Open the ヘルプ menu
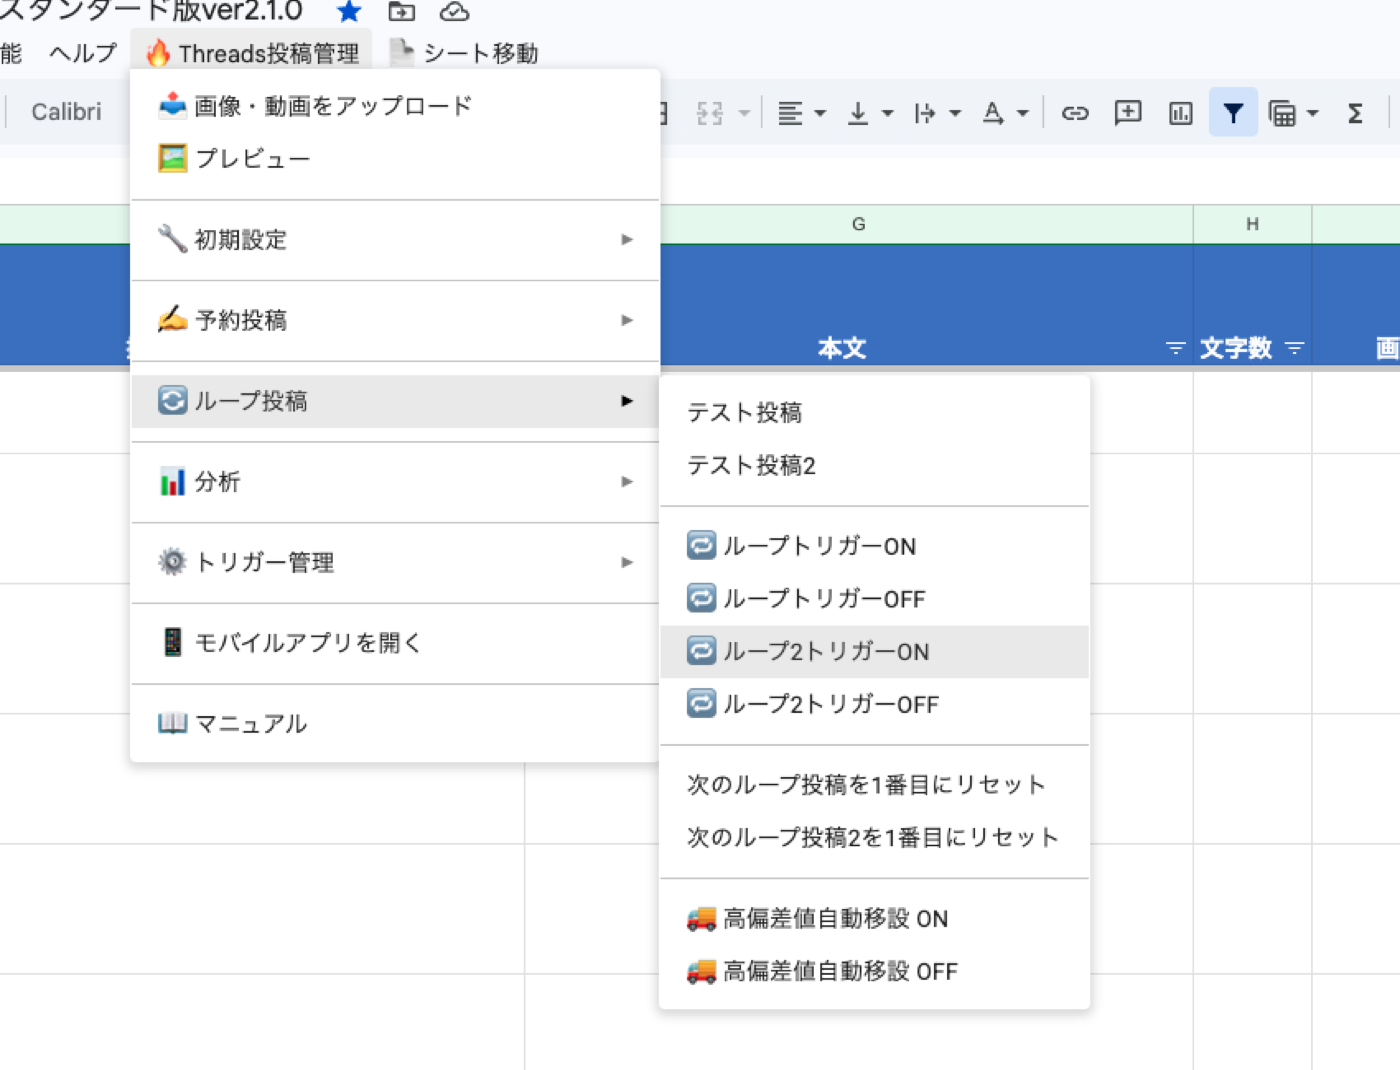 (83, 53)
